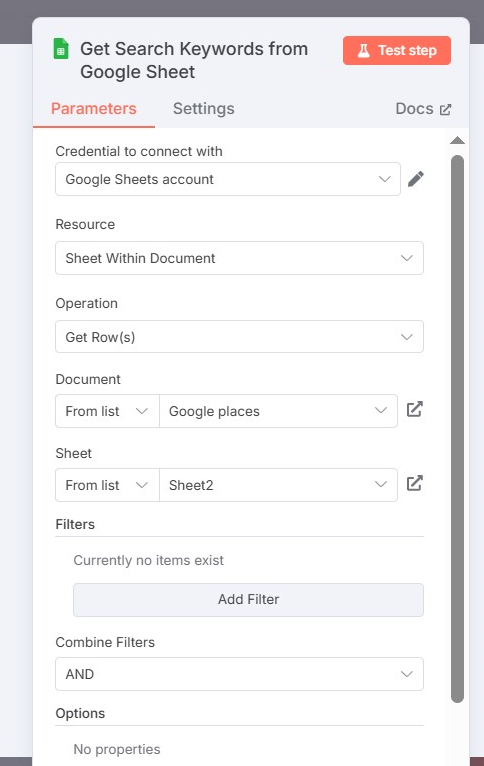Click the vertical scrollbar thumb in panel

[x=457, y=428]
